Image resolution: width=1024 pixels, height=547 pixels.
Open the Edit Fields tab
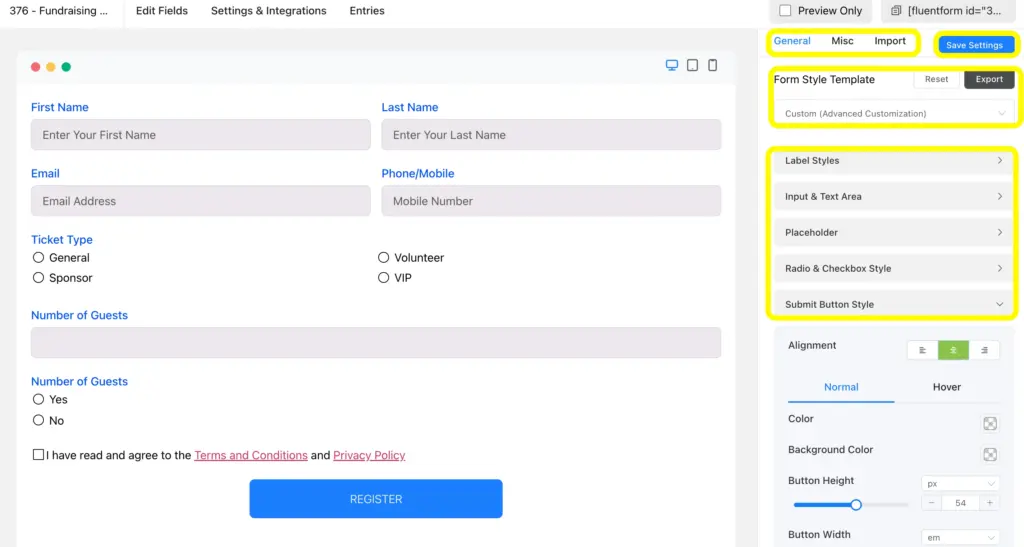(161, 10)
